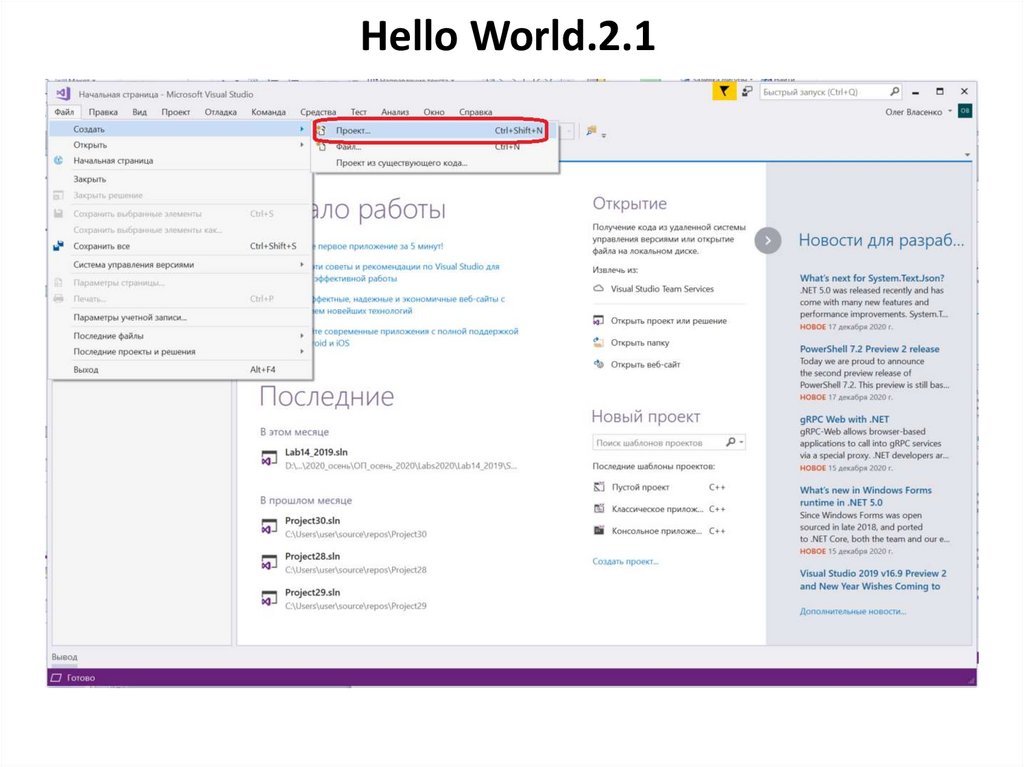Click the Visual Studio logo in title bar
Viewport: 1024px width, 767px height.
(63, 94)
